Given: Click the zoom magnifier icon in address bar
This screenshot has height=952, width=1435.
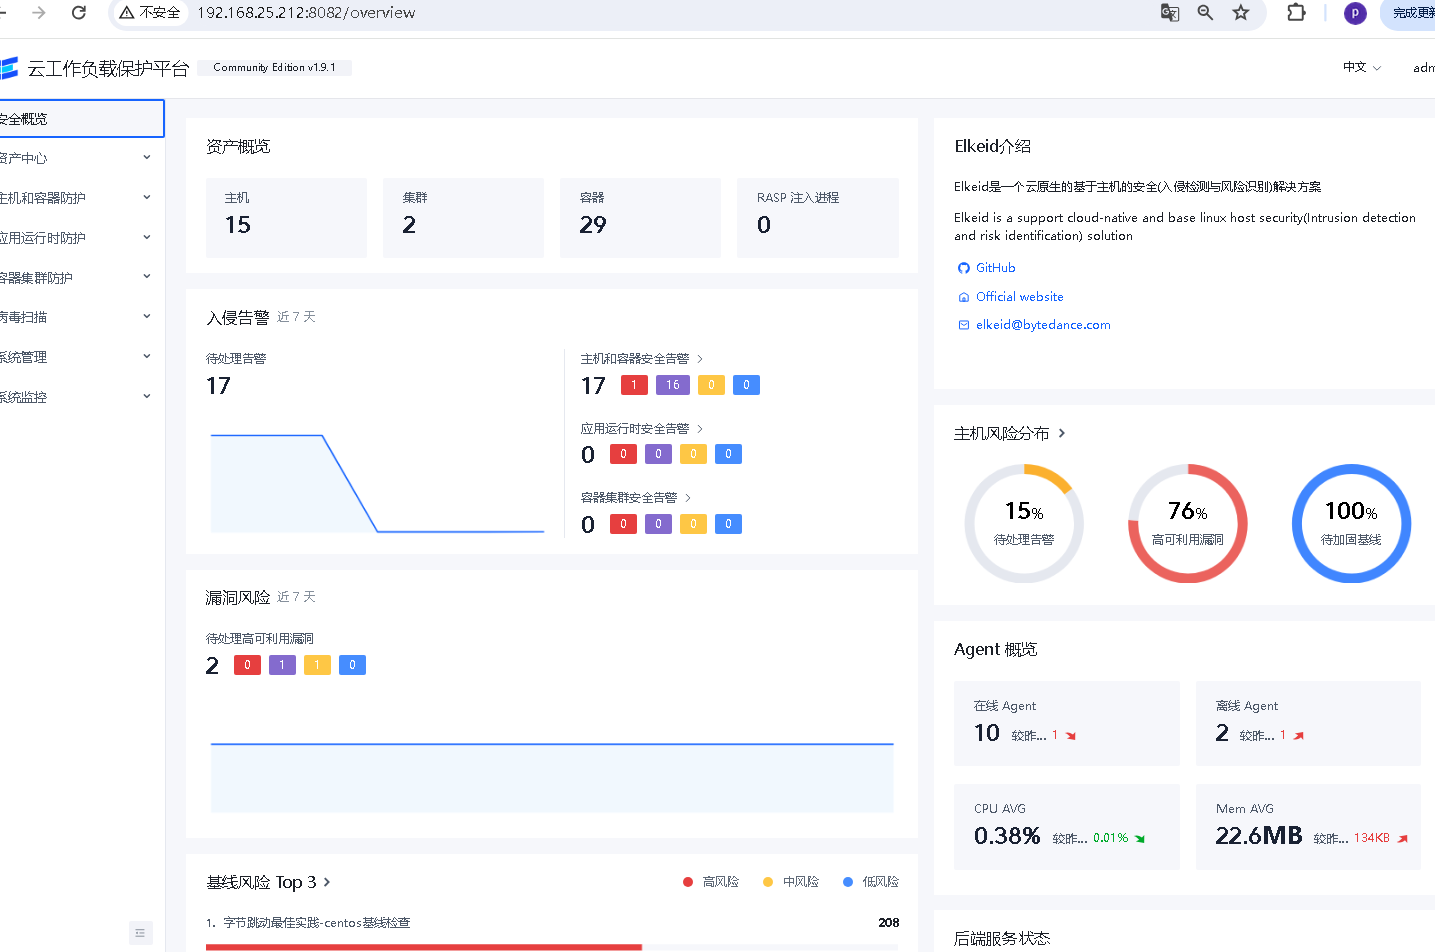Looking at the screenshot, I should 1205,13.
